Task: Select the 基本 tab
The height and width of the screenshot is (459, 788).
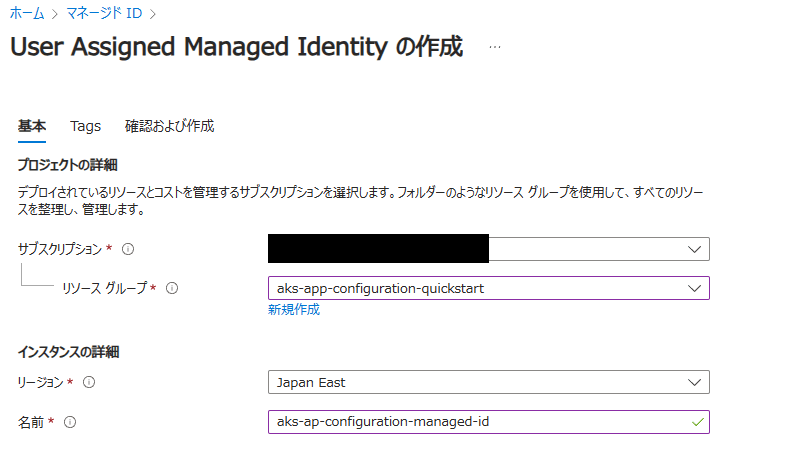Action: coord(32,126)
